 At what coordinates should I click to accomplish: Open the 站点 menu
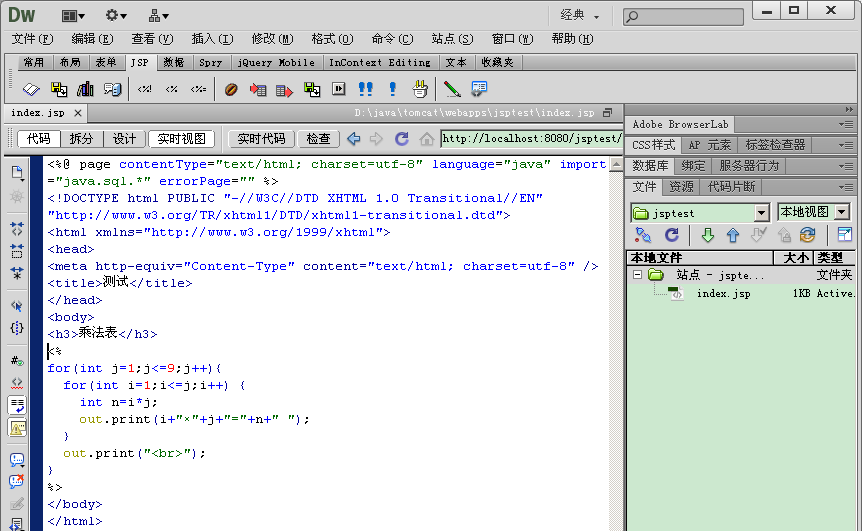pos(452,39)
